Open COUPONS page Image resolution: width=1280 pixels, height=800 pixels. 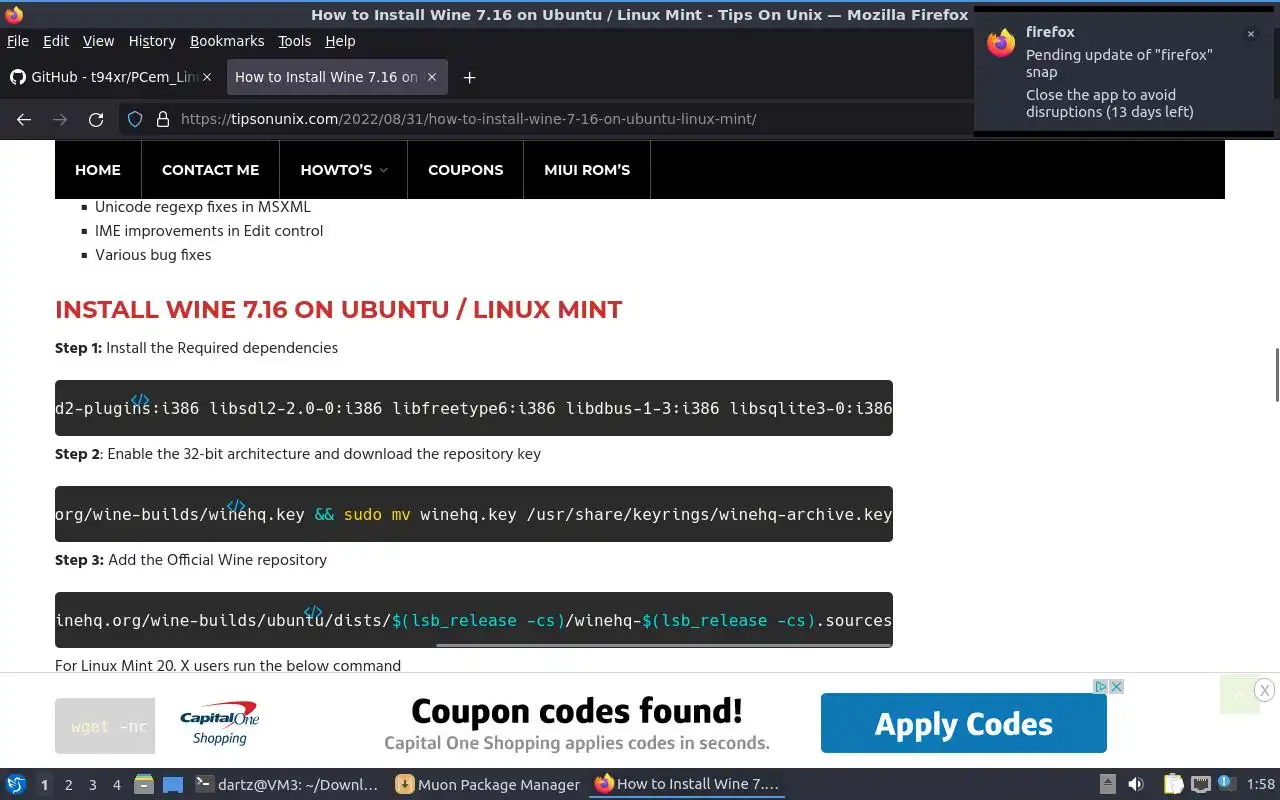(x=465, y=170)
